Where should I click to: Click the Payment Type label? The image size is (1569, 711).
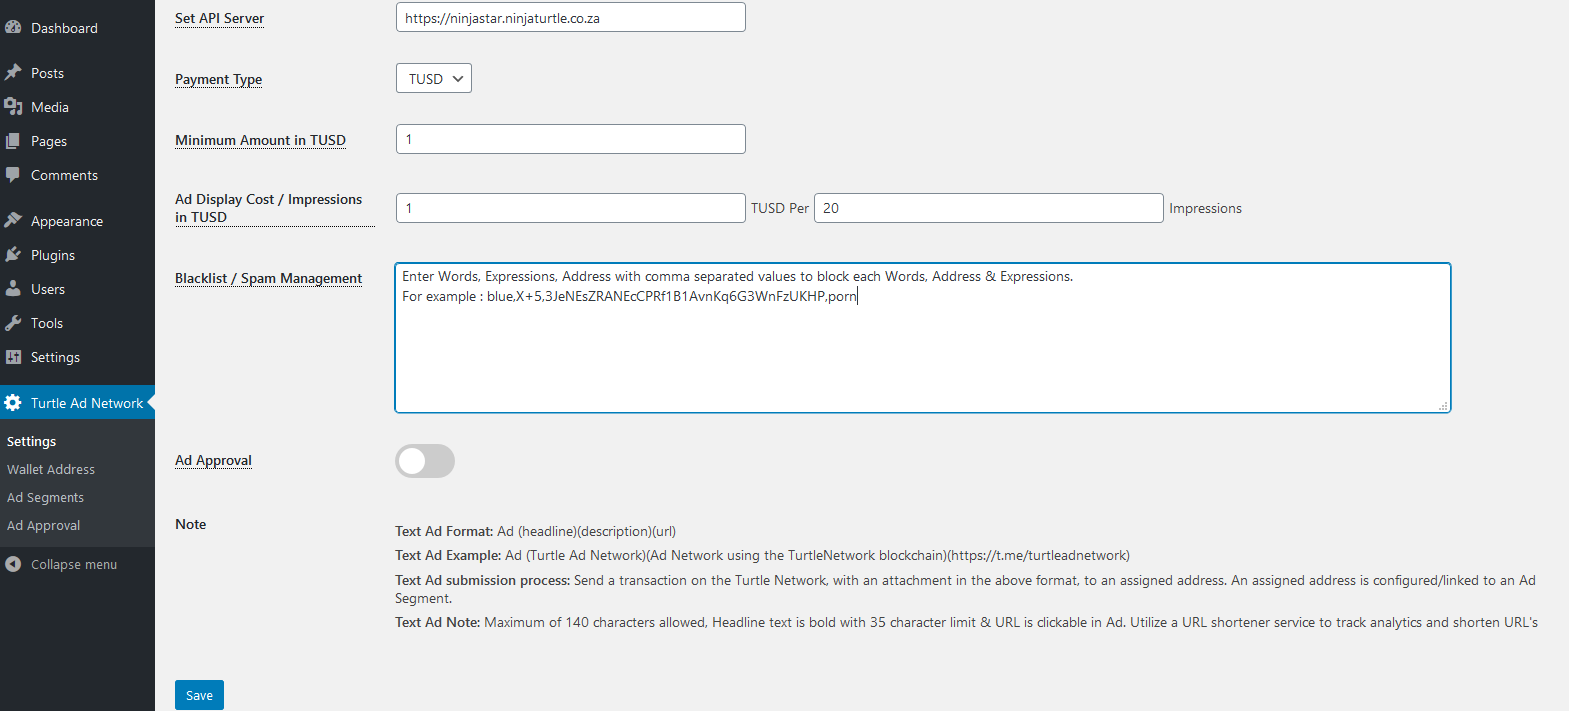pos(219,79)
